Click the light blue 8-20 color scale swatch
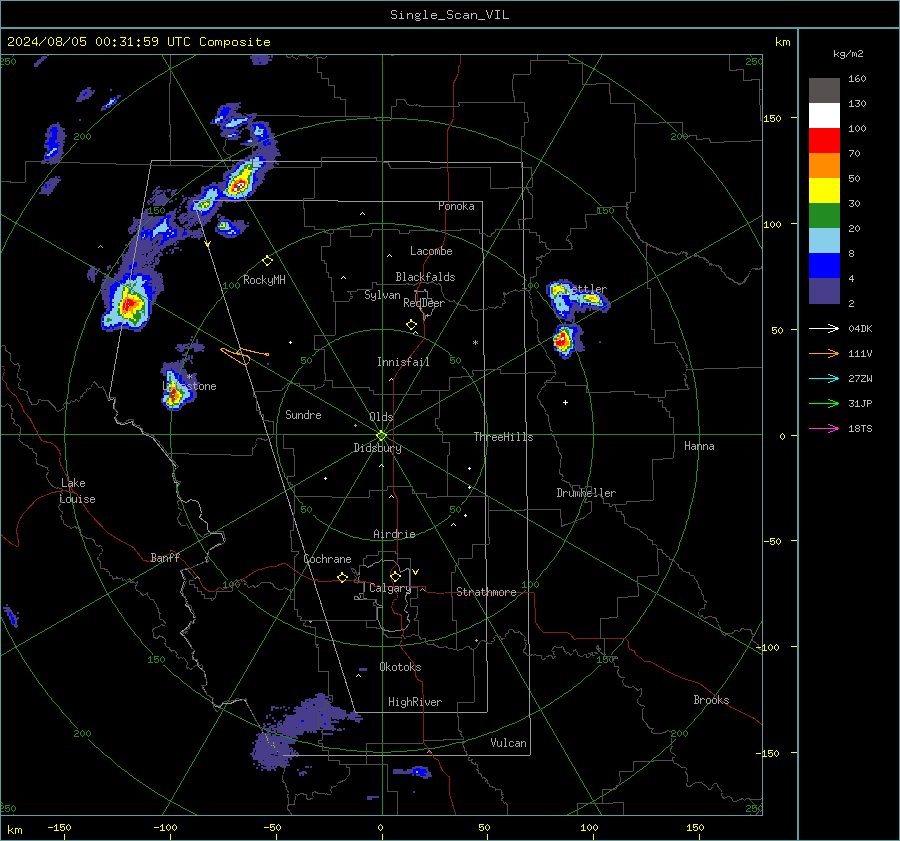The height and width of the screenshot is (841, 900). coord(824,241)
